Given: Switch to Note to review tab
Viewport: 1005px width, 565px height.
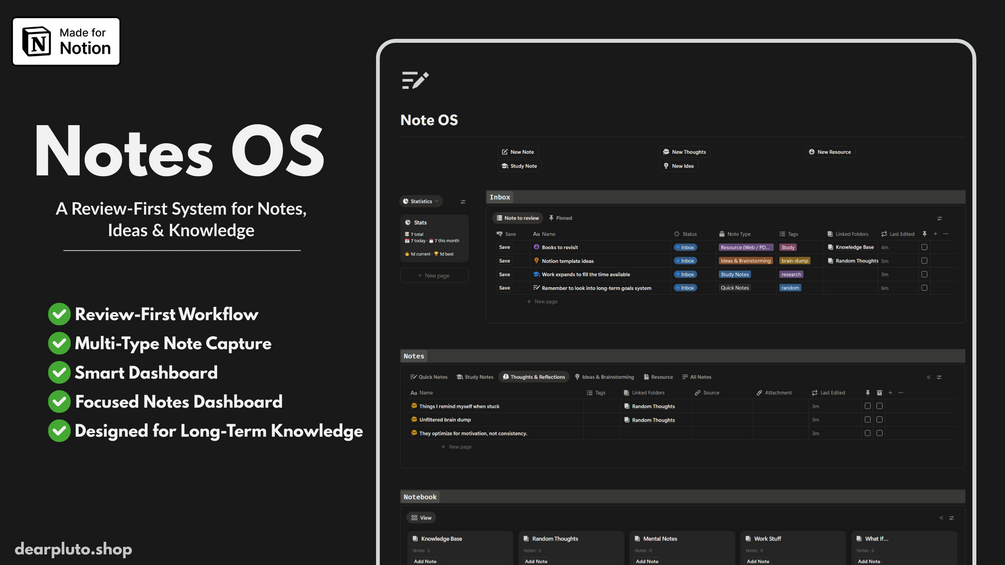Looking at the screenshot, I should click(x=518, y=218).
